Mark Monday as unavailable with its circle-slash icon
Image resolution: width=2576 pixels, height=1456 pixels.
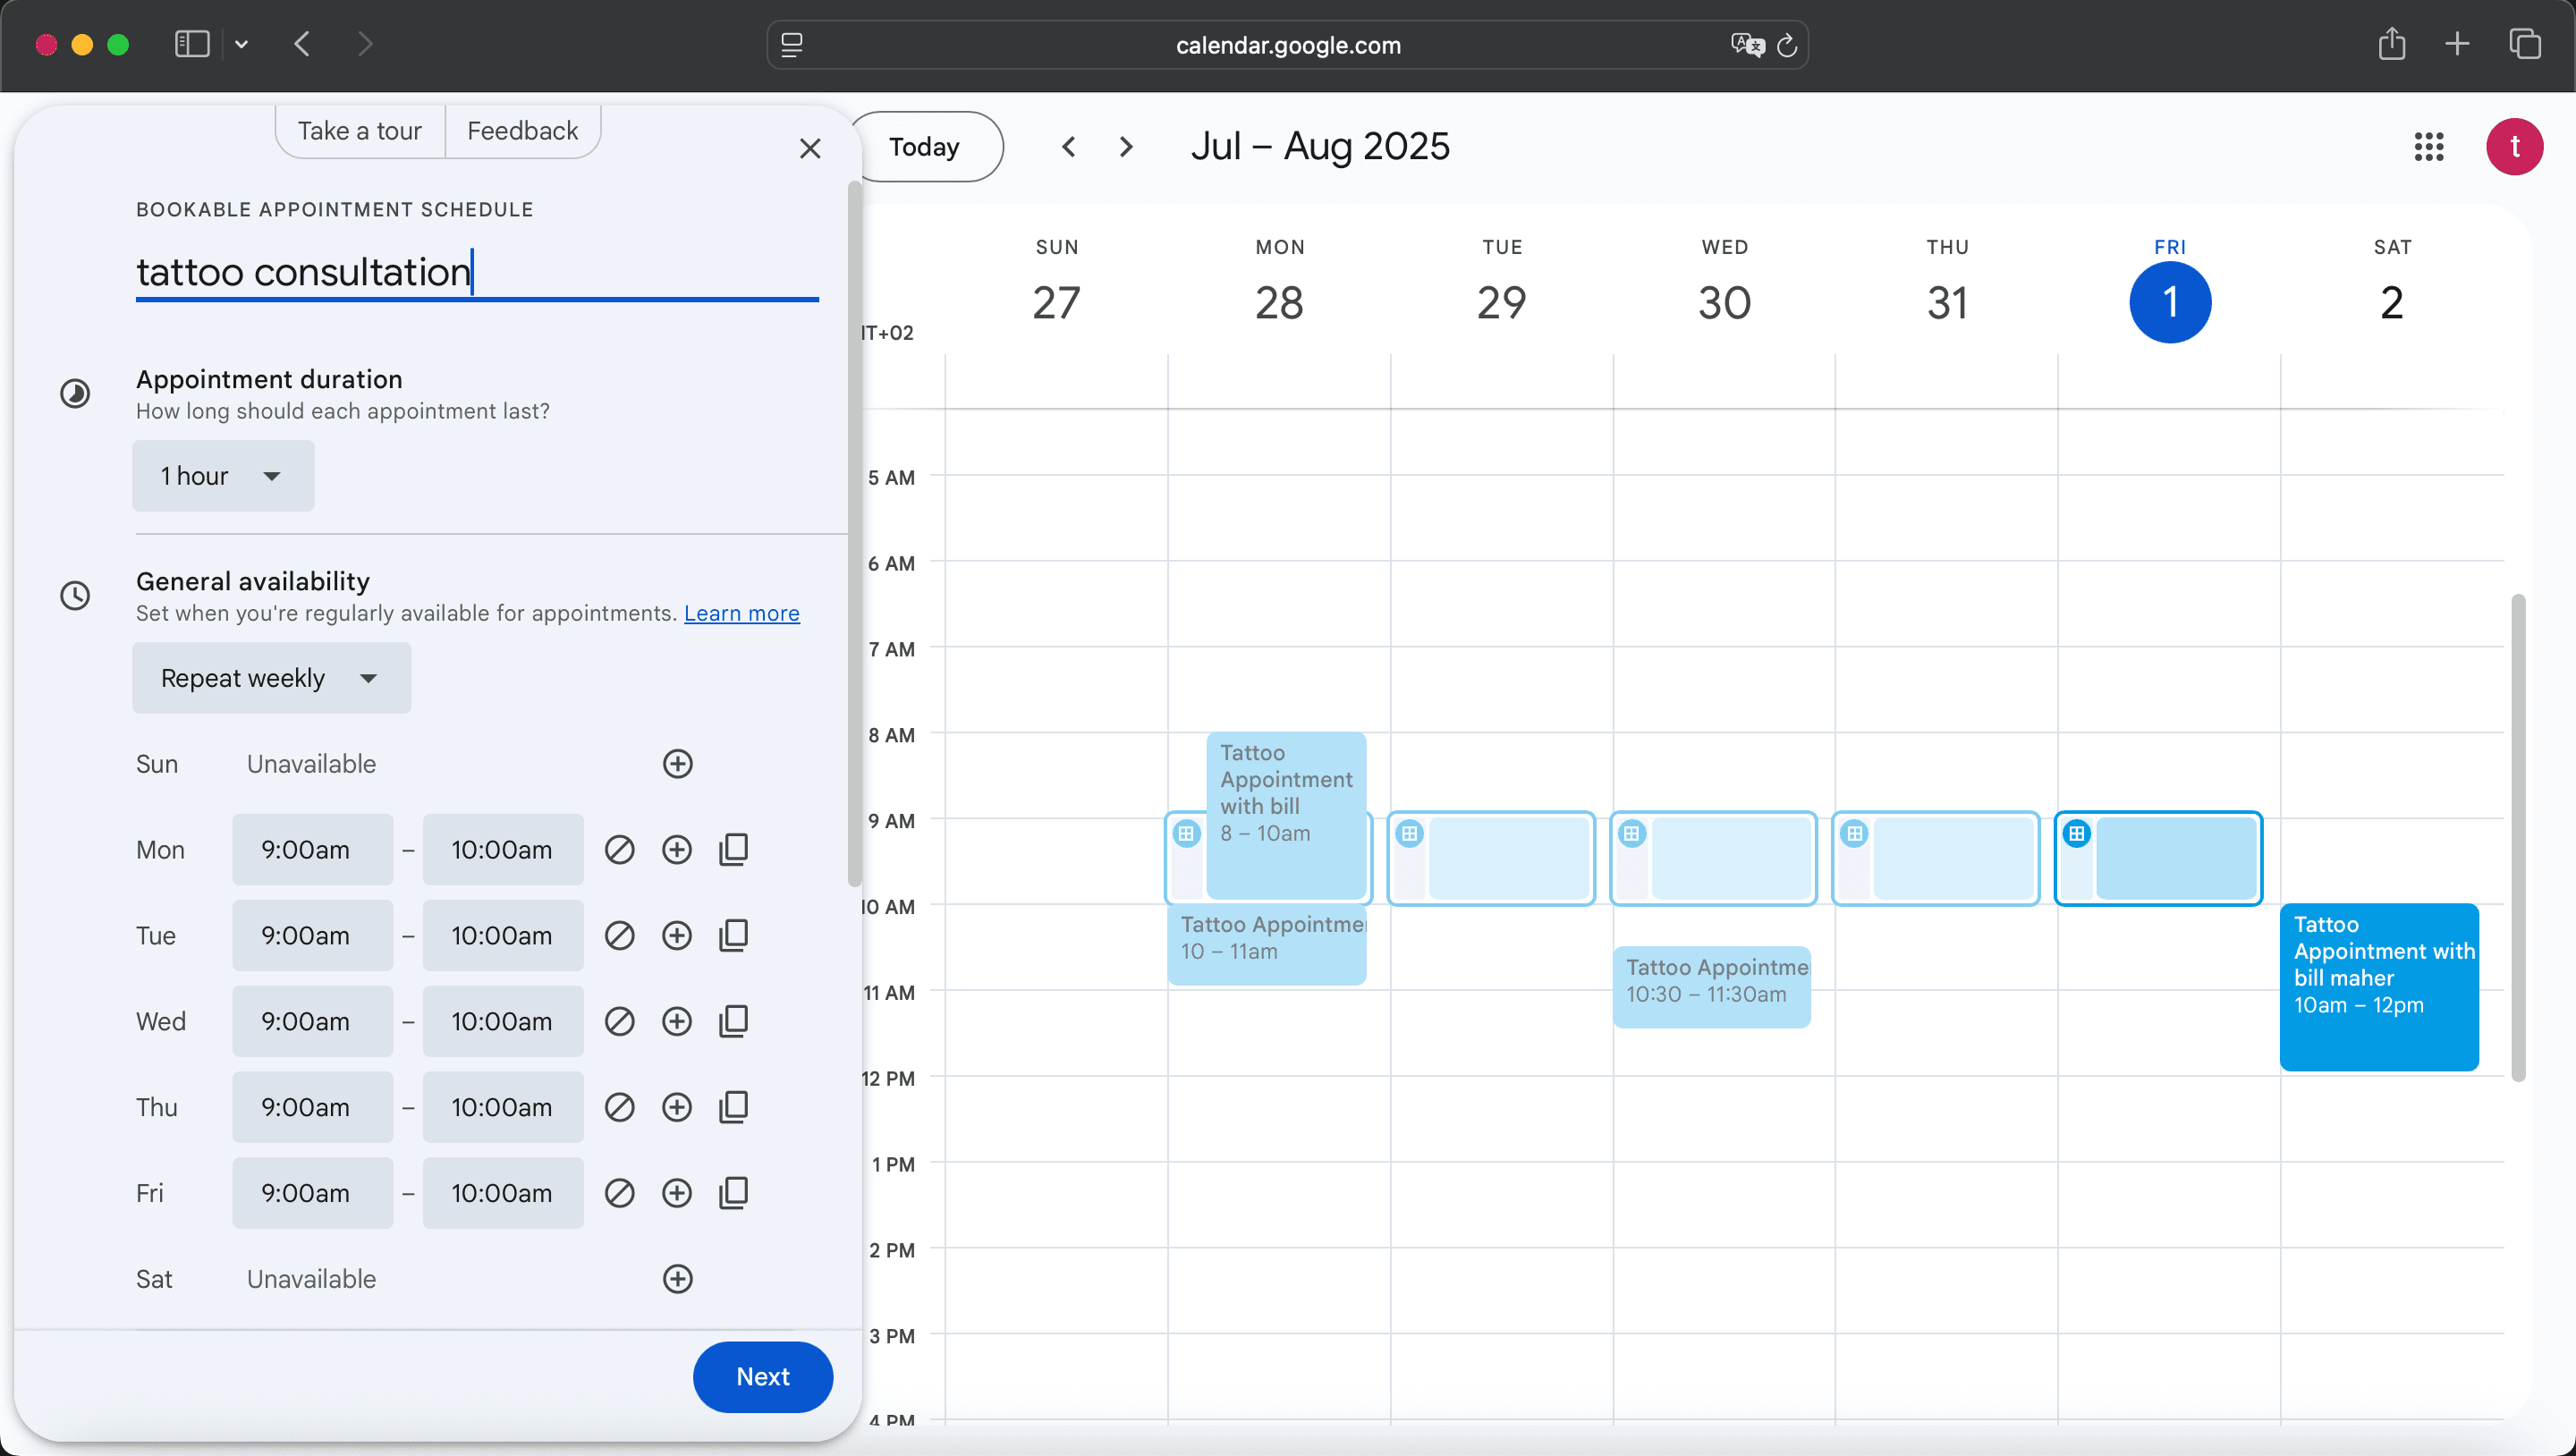[619, 850]
